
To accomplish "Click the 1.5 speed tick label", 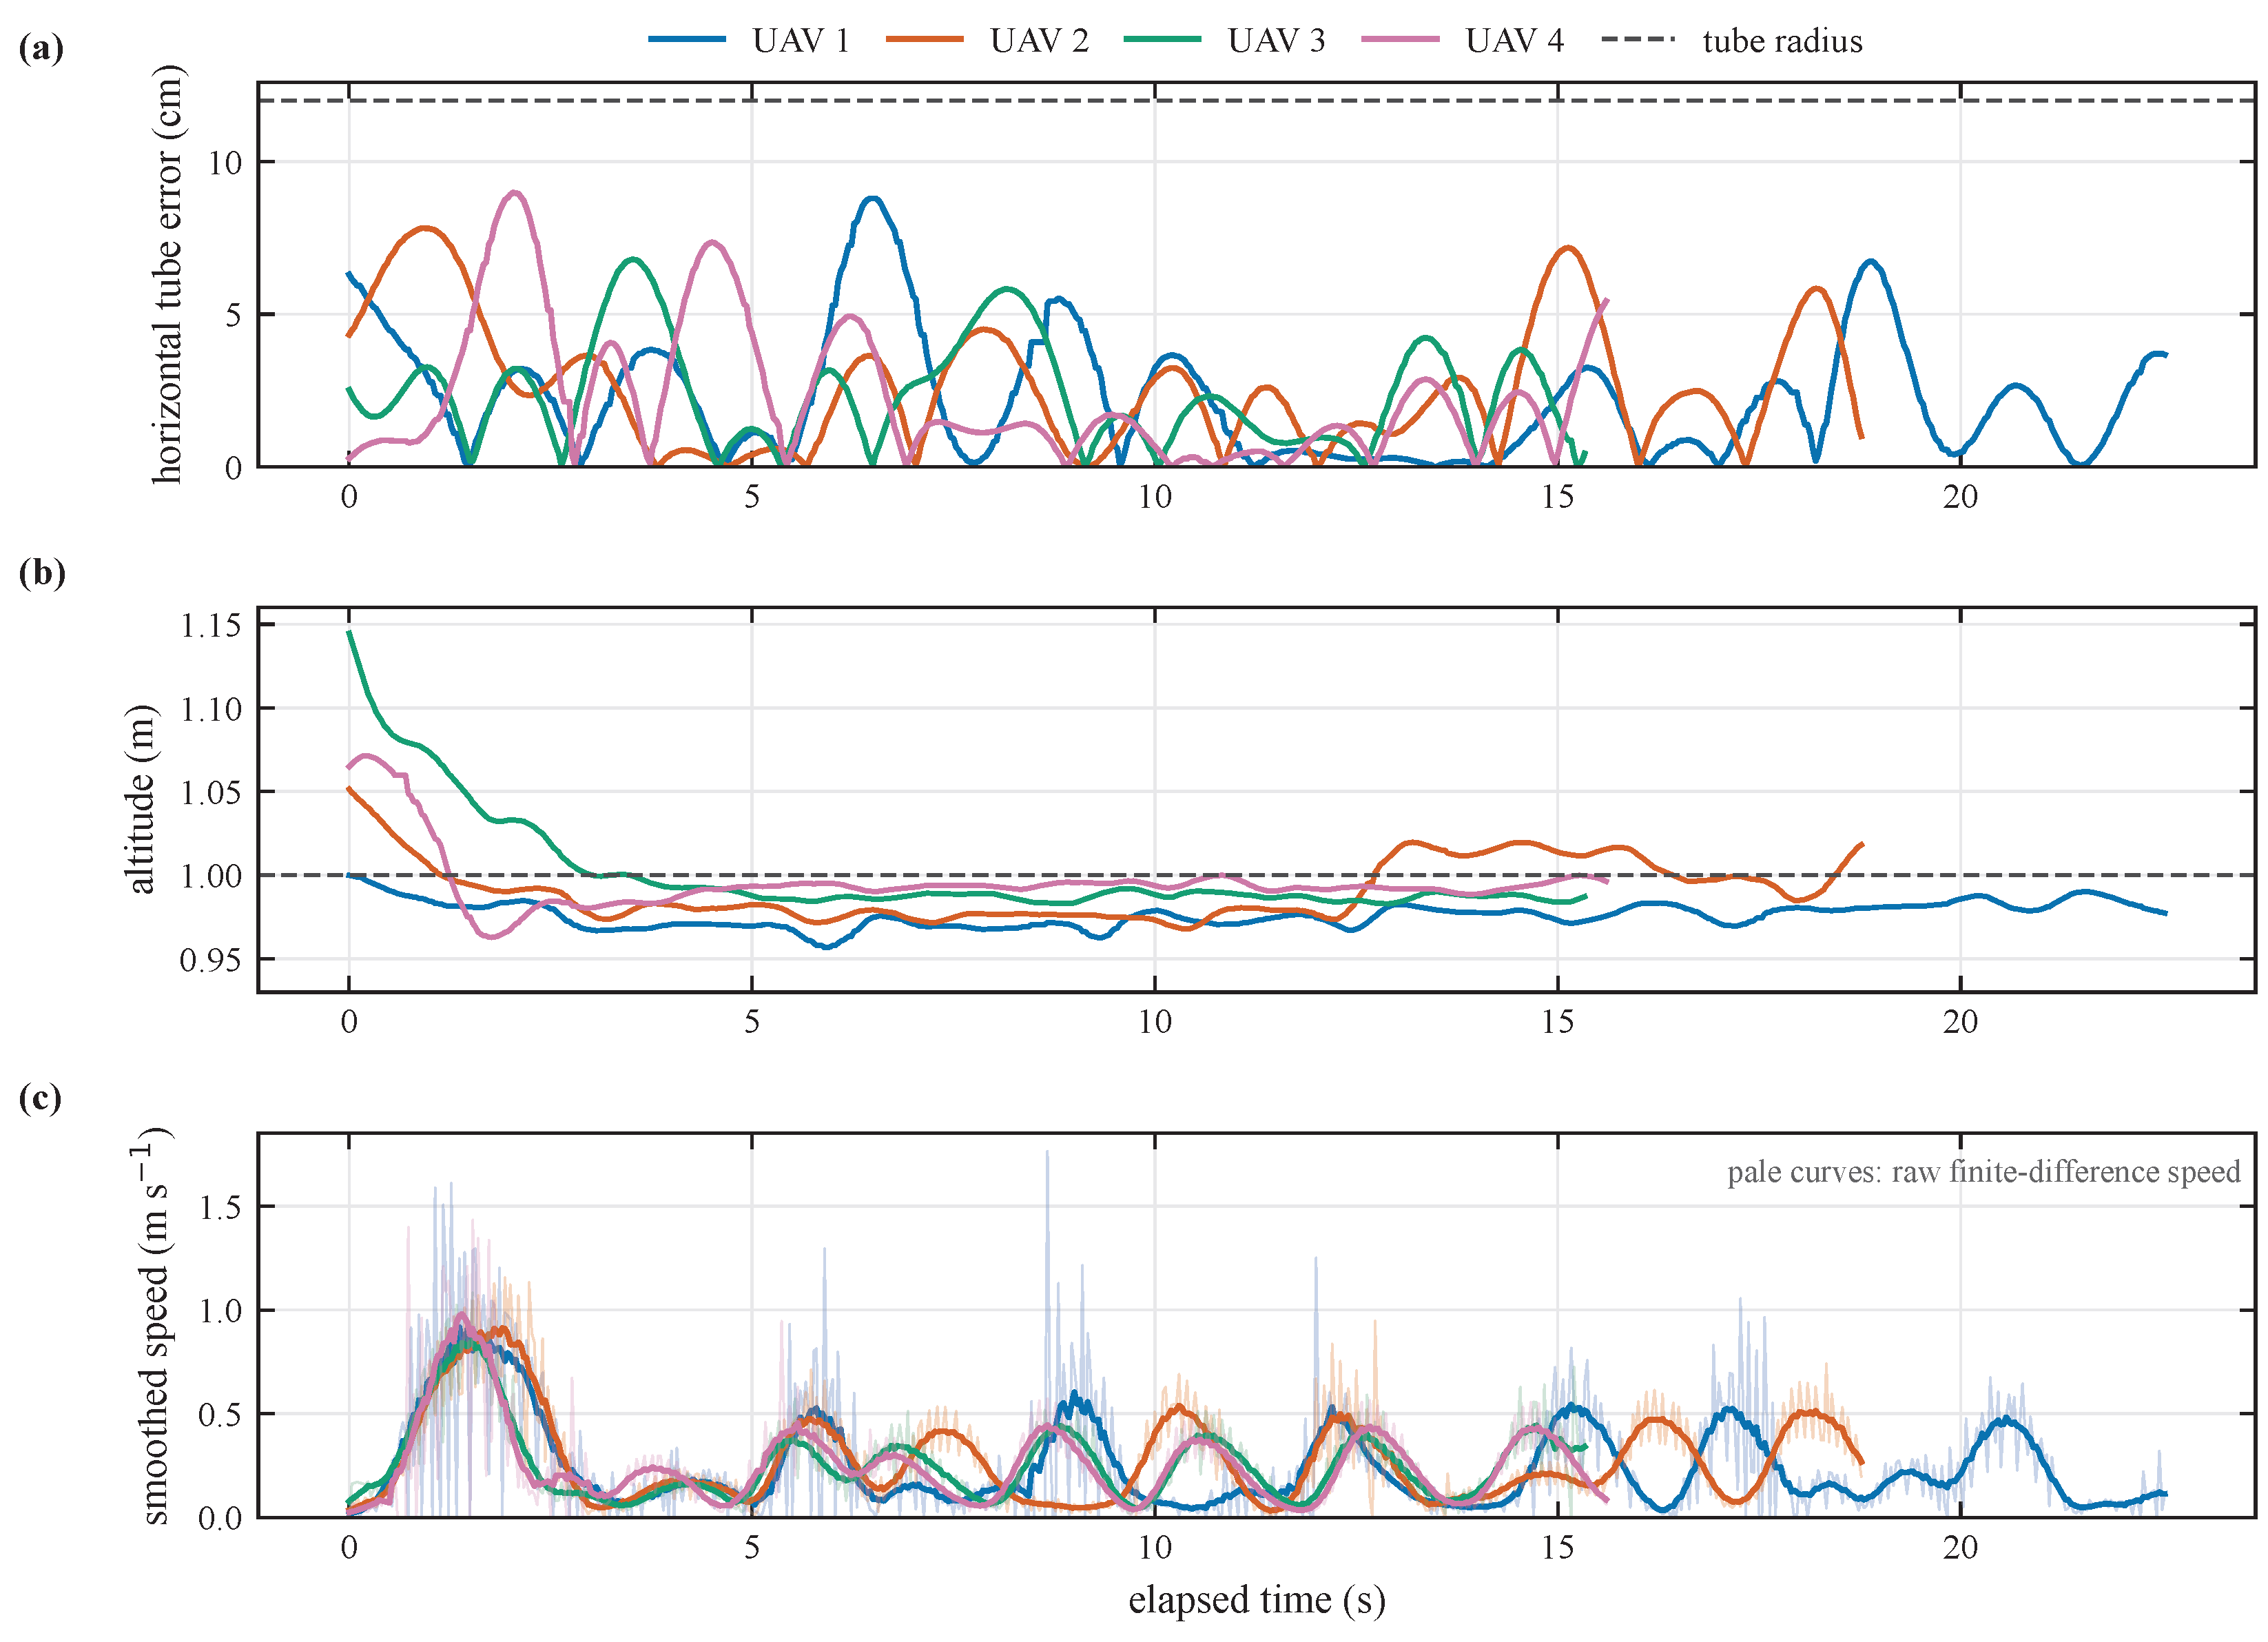I will (221, 1207).
